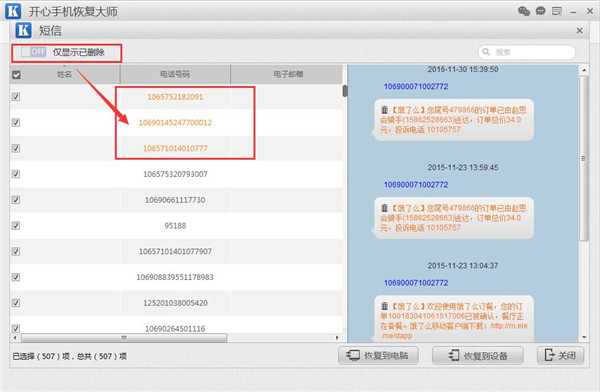The height and width of the screenshot is (392, 600).
Task: Select phone number 10690264501116
Action: tap(175, 328)
